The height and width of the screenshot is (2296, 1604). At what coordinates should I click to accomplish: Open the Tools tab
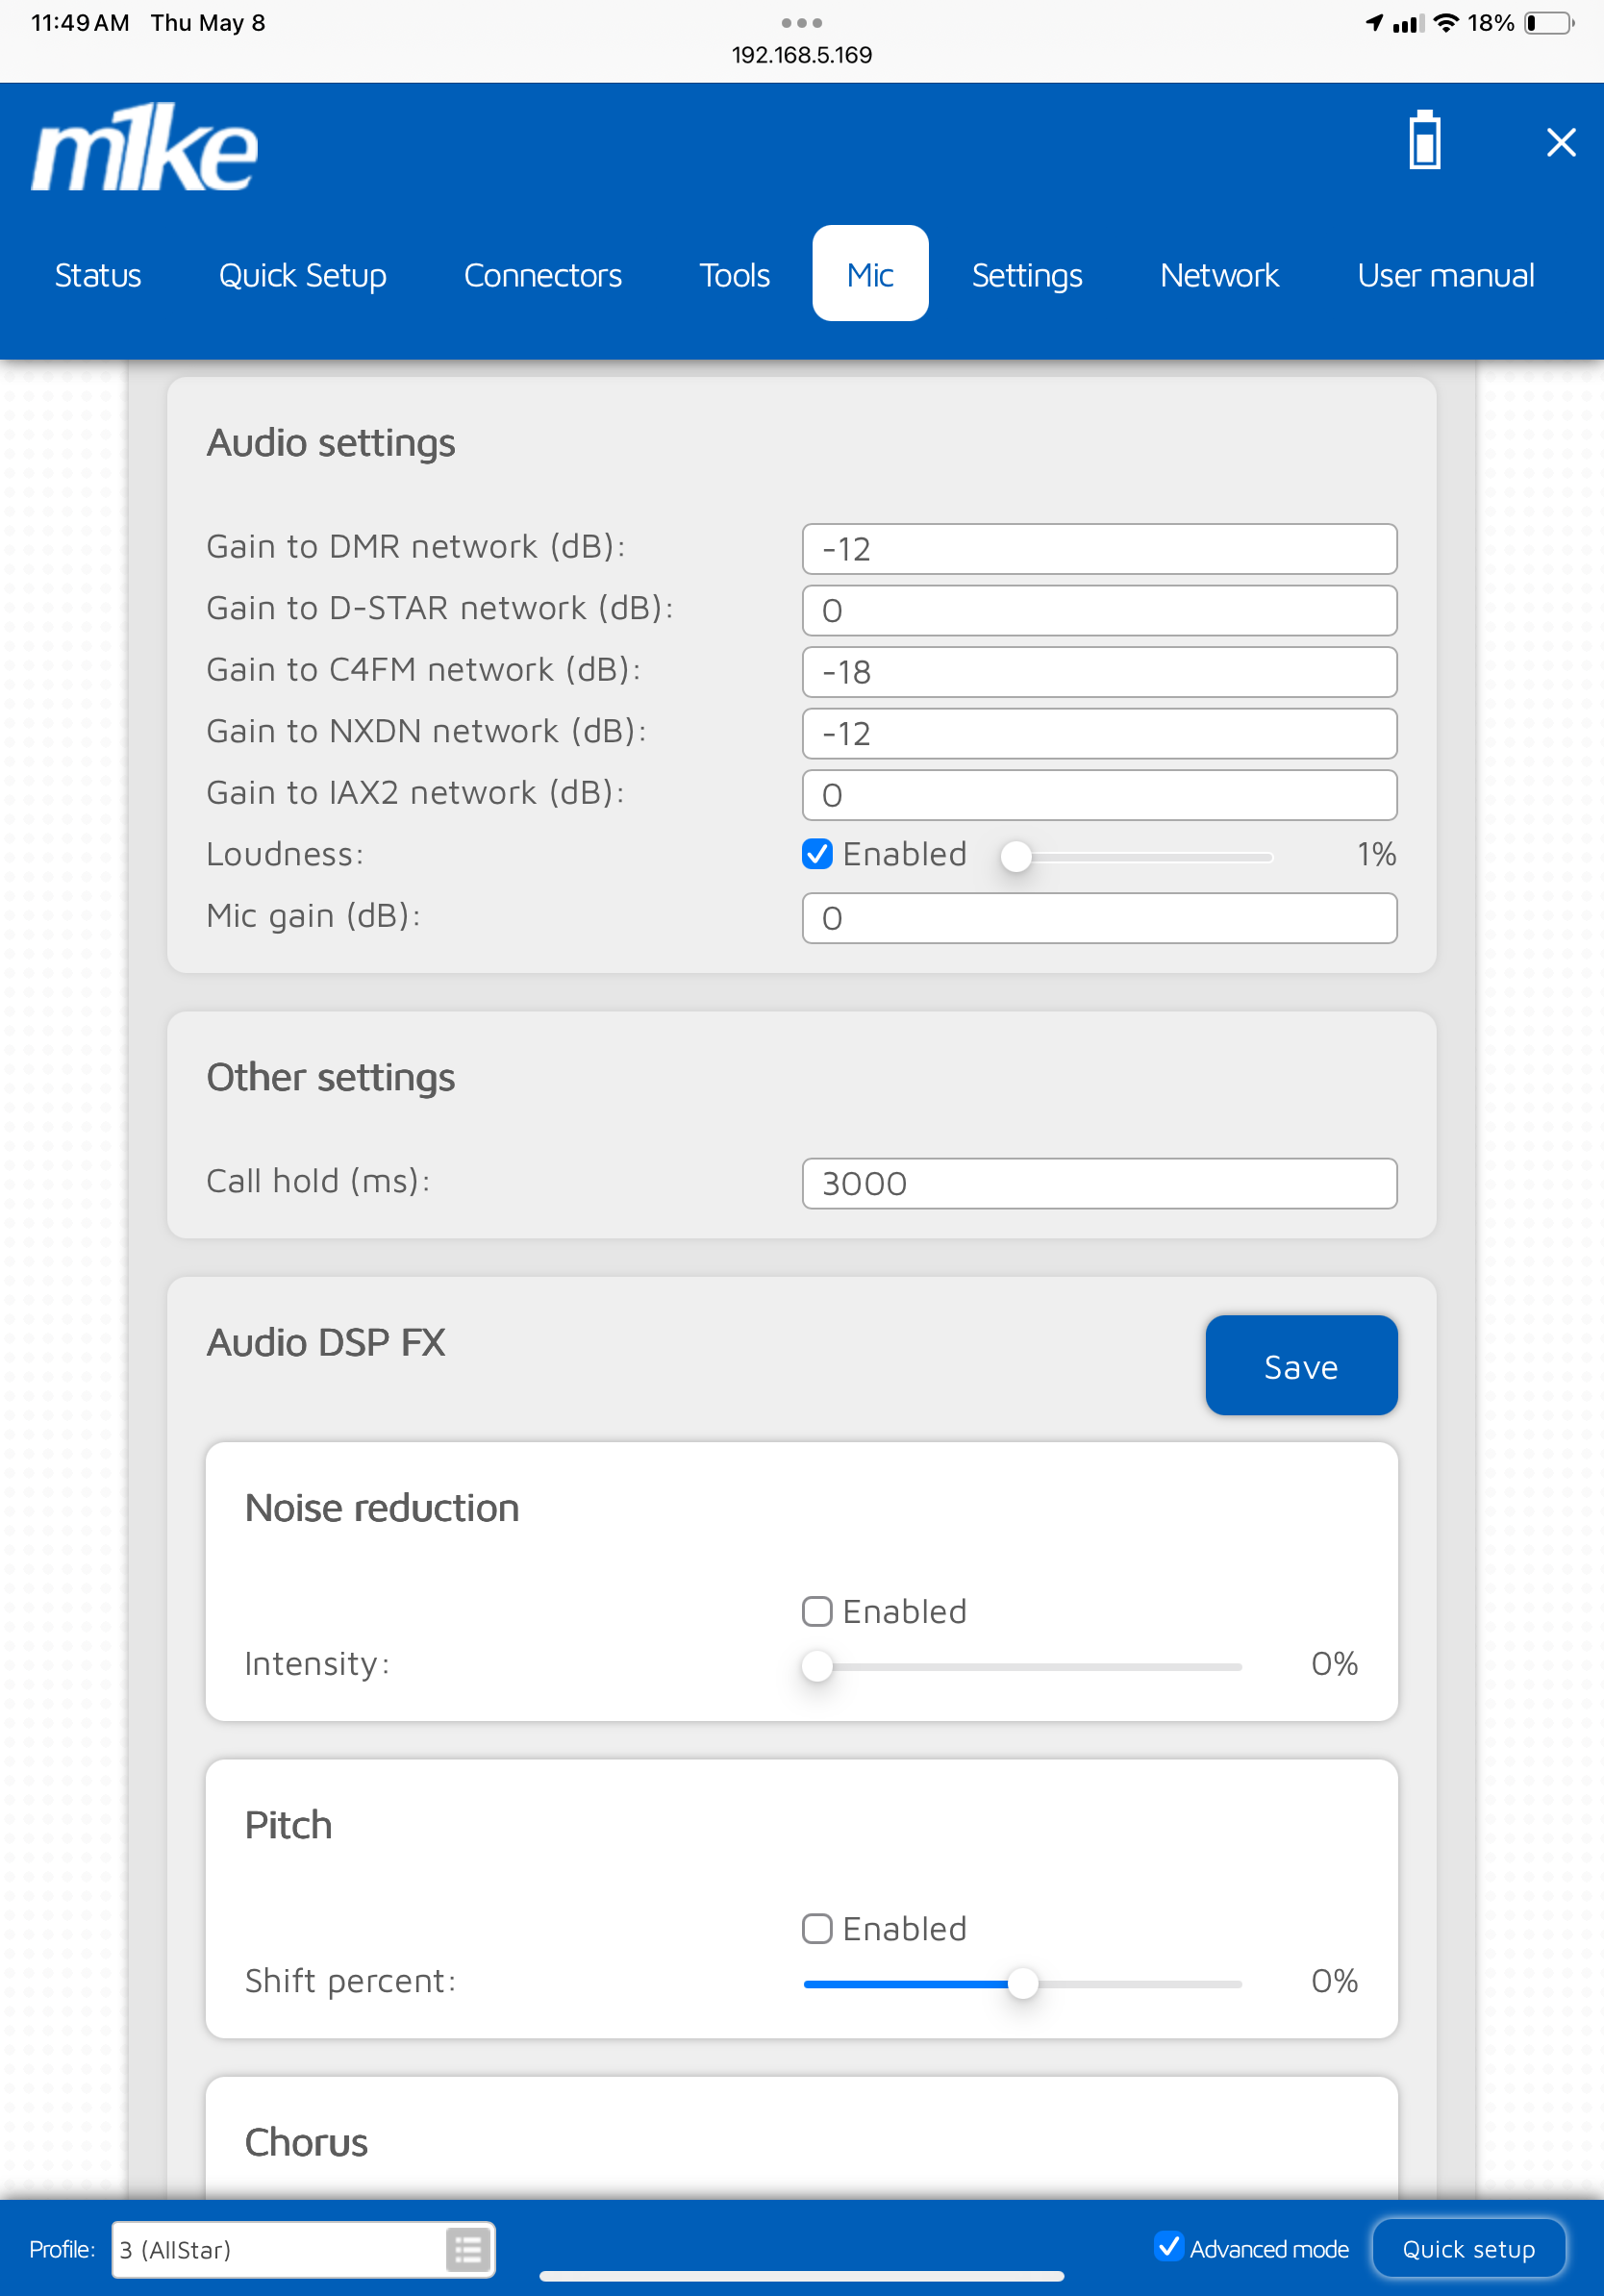pos(734,275)
